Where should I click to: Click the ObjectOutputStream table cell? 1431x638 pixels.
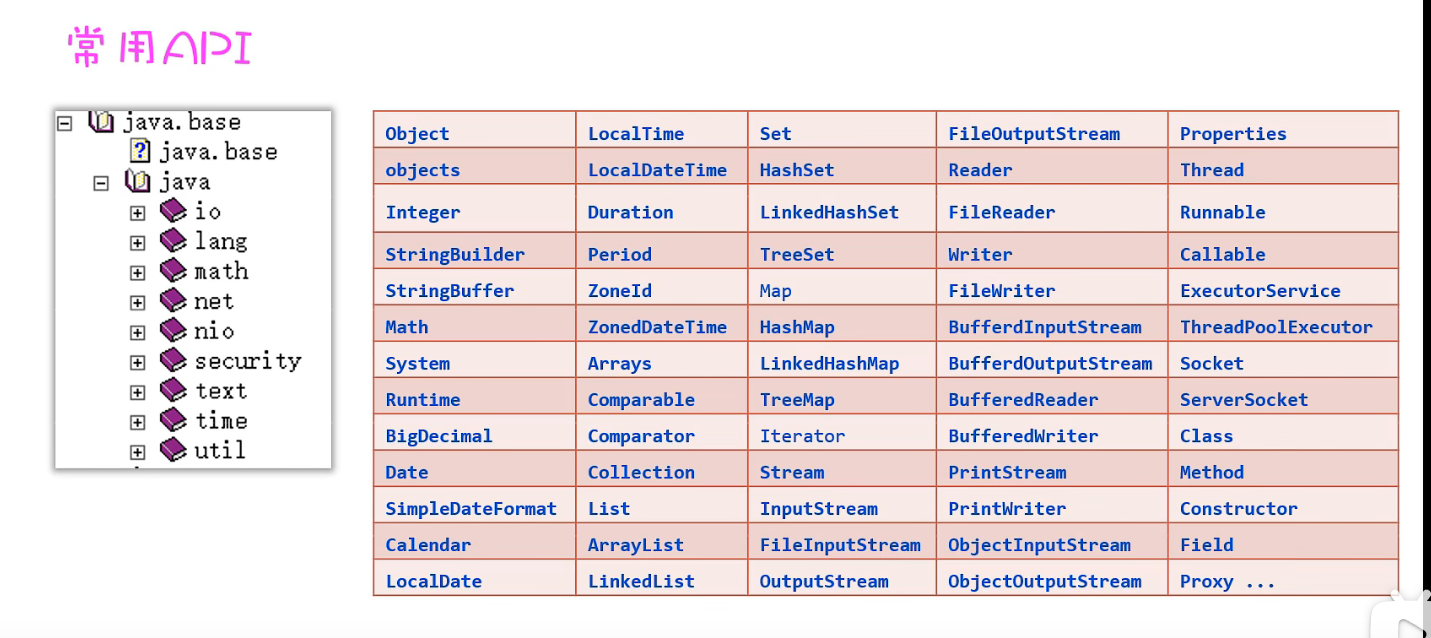[1044, 581]
